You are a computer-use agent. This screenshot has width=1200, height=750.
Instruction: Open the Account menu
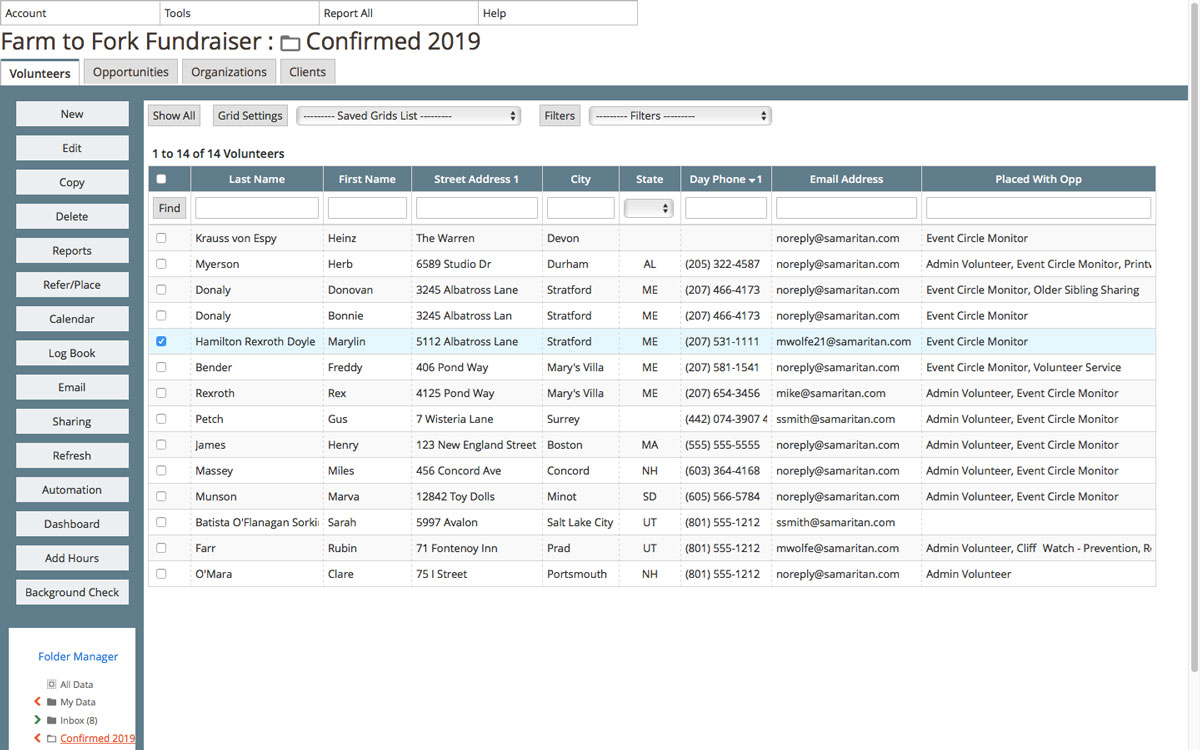click(80, 13)
